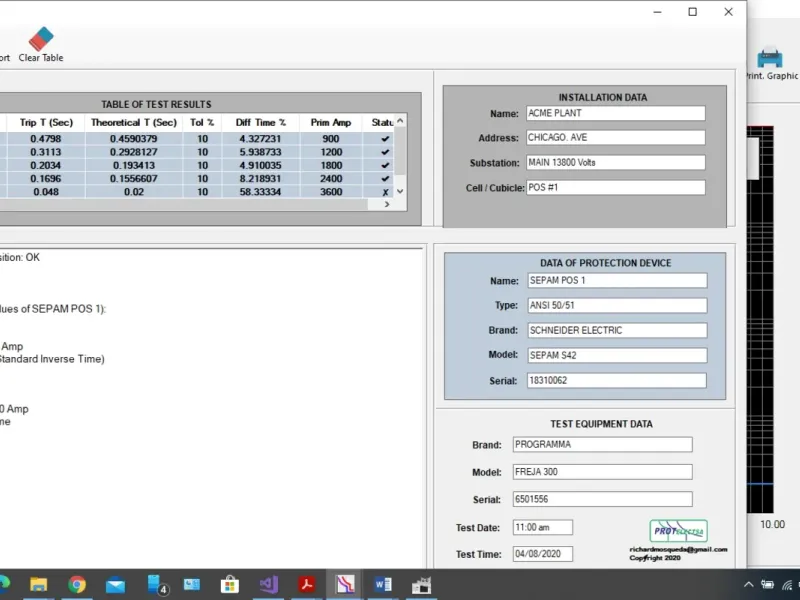Screen dimensions: 800x600
Task: Click the Print Graphic printer icon
Action: point(770,58)
